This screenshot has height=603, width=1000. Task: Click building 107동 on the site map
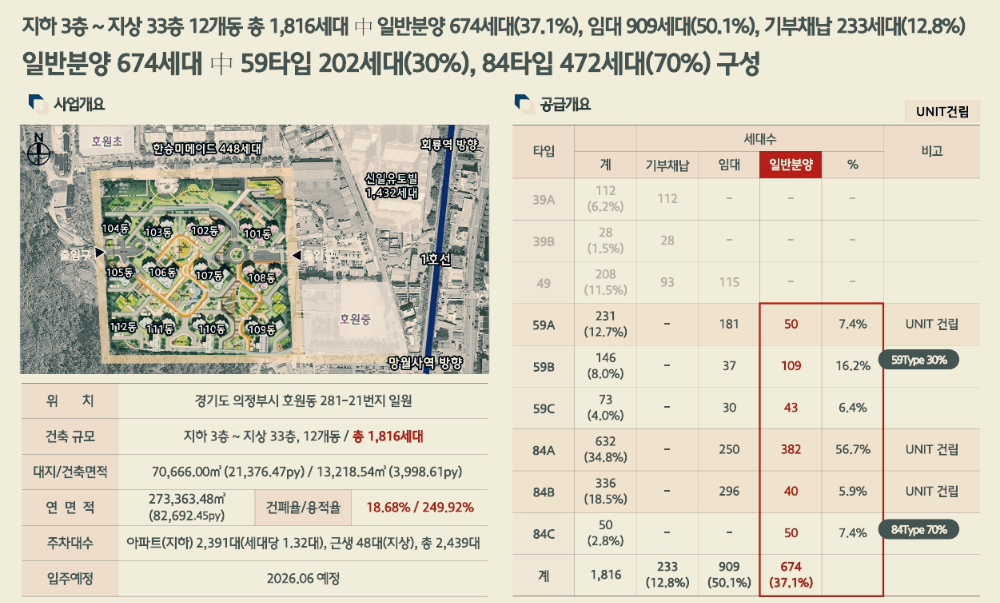(209, 275)
